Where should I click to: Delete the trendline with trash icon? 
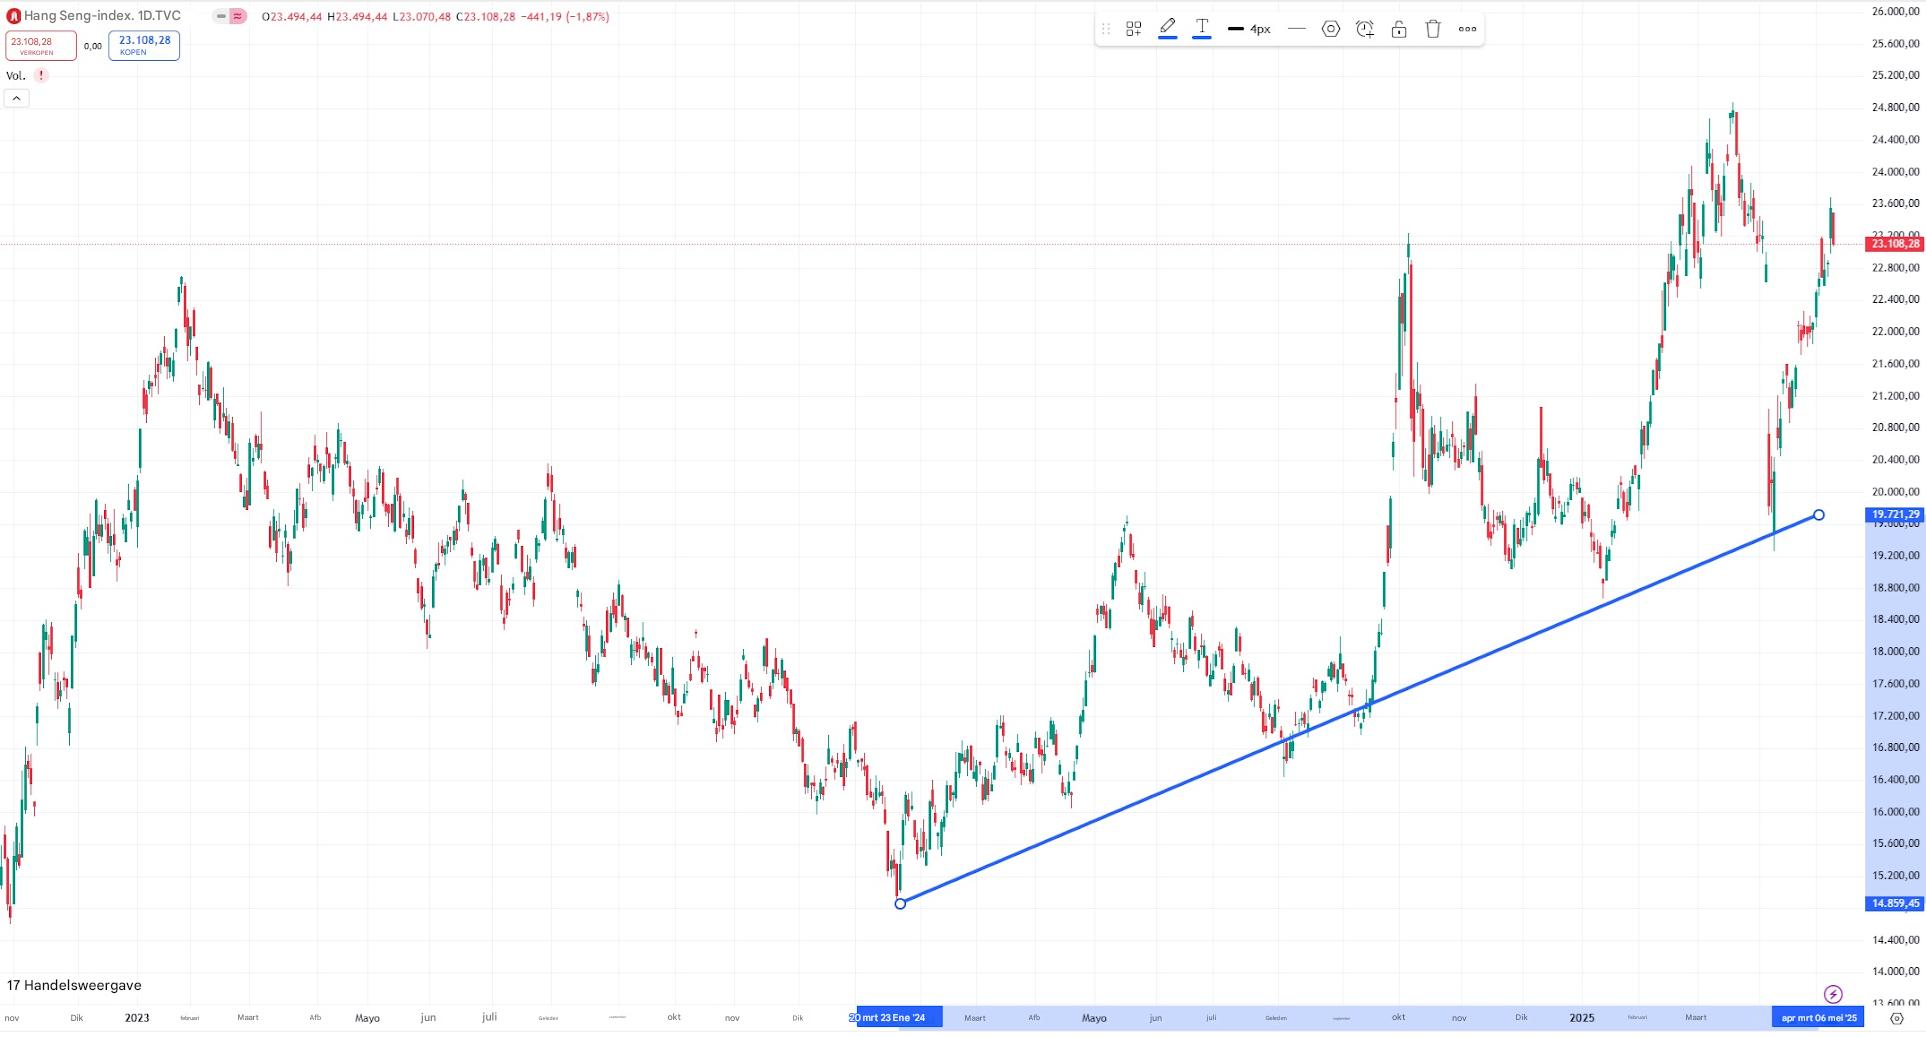coord(1433,29)
